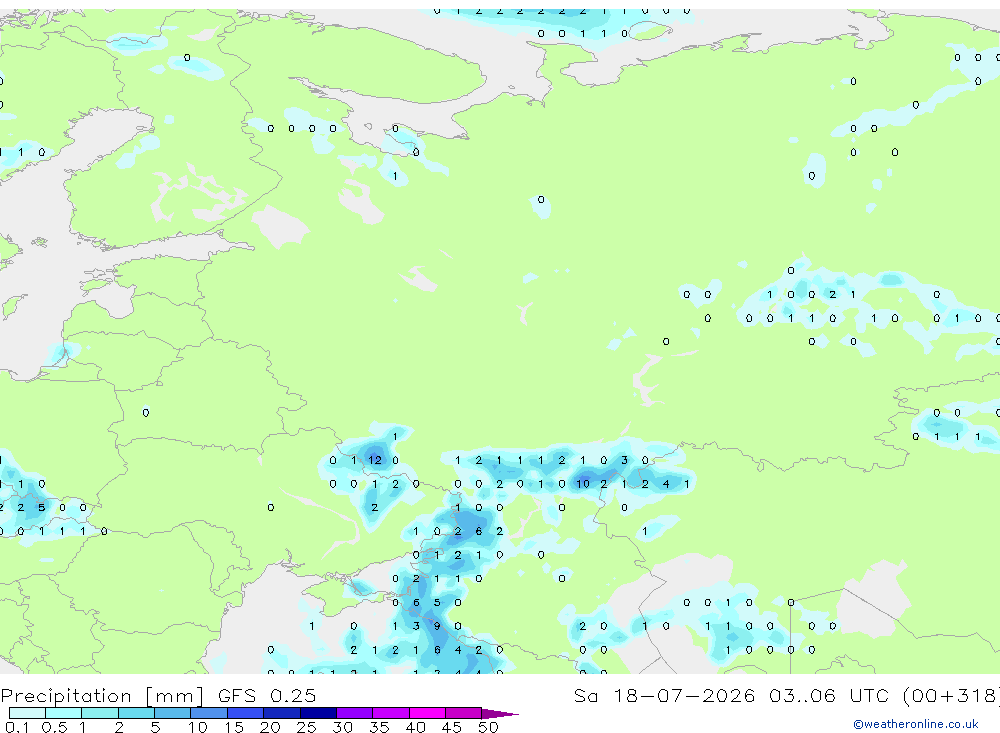1000x733 pixels.
Task: Click the 40 legend scale label
Action: (x=415, y=727)
